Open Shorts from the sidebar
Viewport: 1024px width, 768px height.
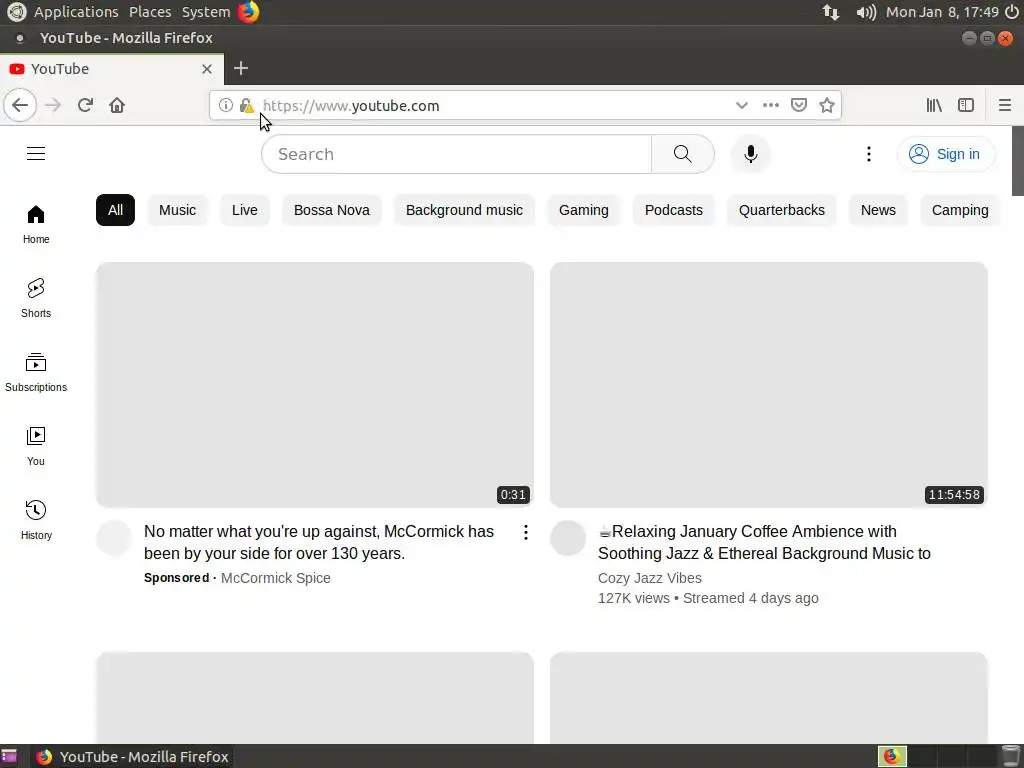pyautogui.click(x=36, y=298)
